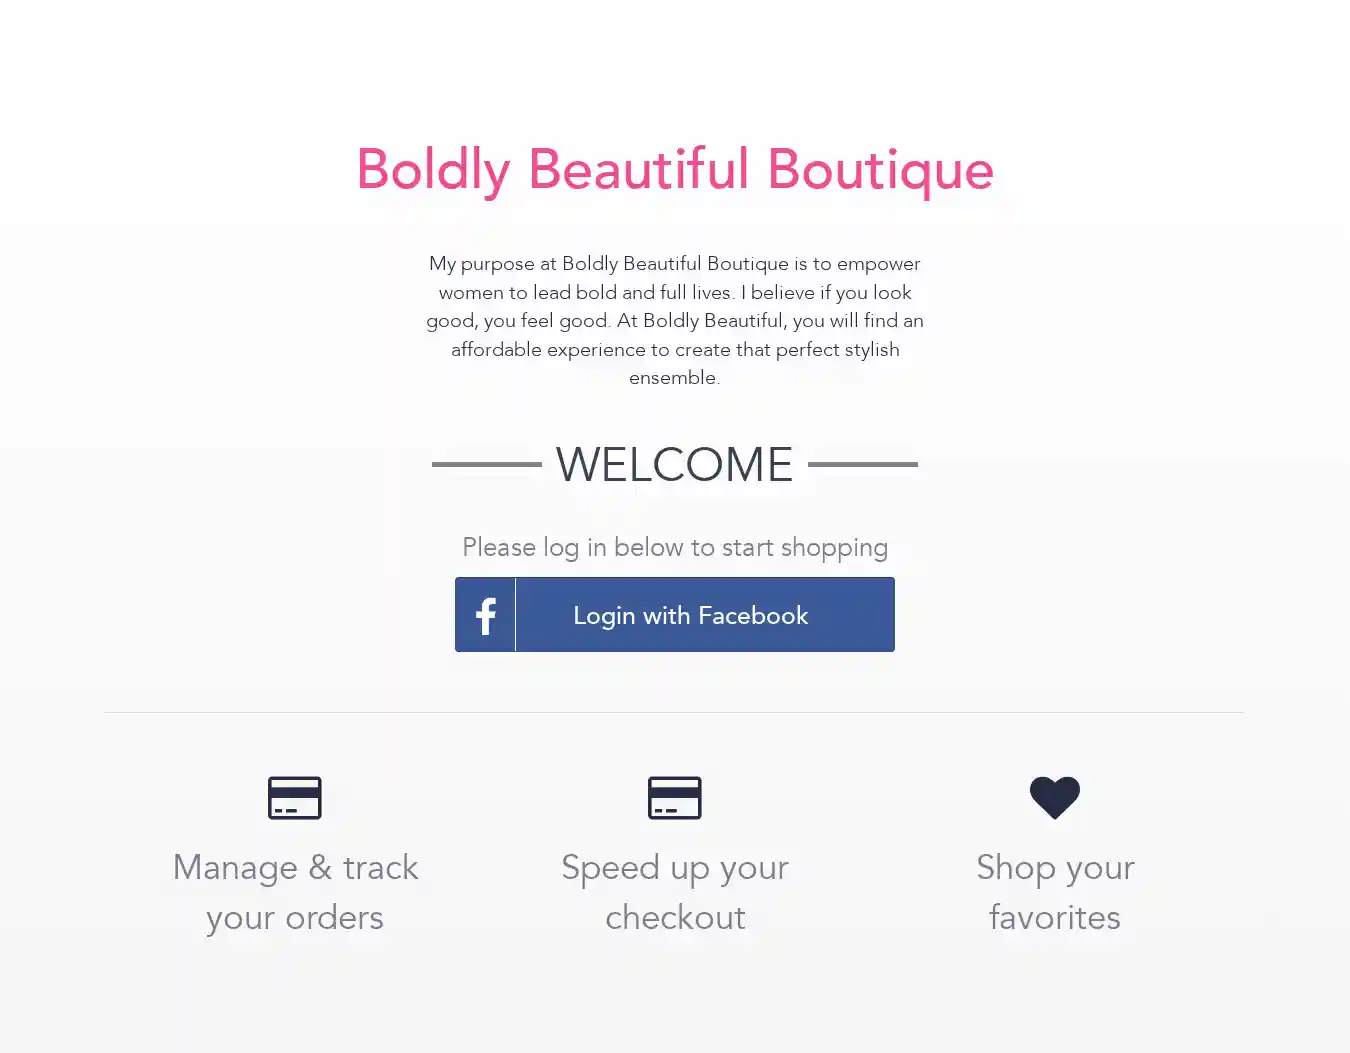The width and height of the screenshot is (1350, 1053).
Task: Select the "Manage & track" text line
Action: click(295, 868)
